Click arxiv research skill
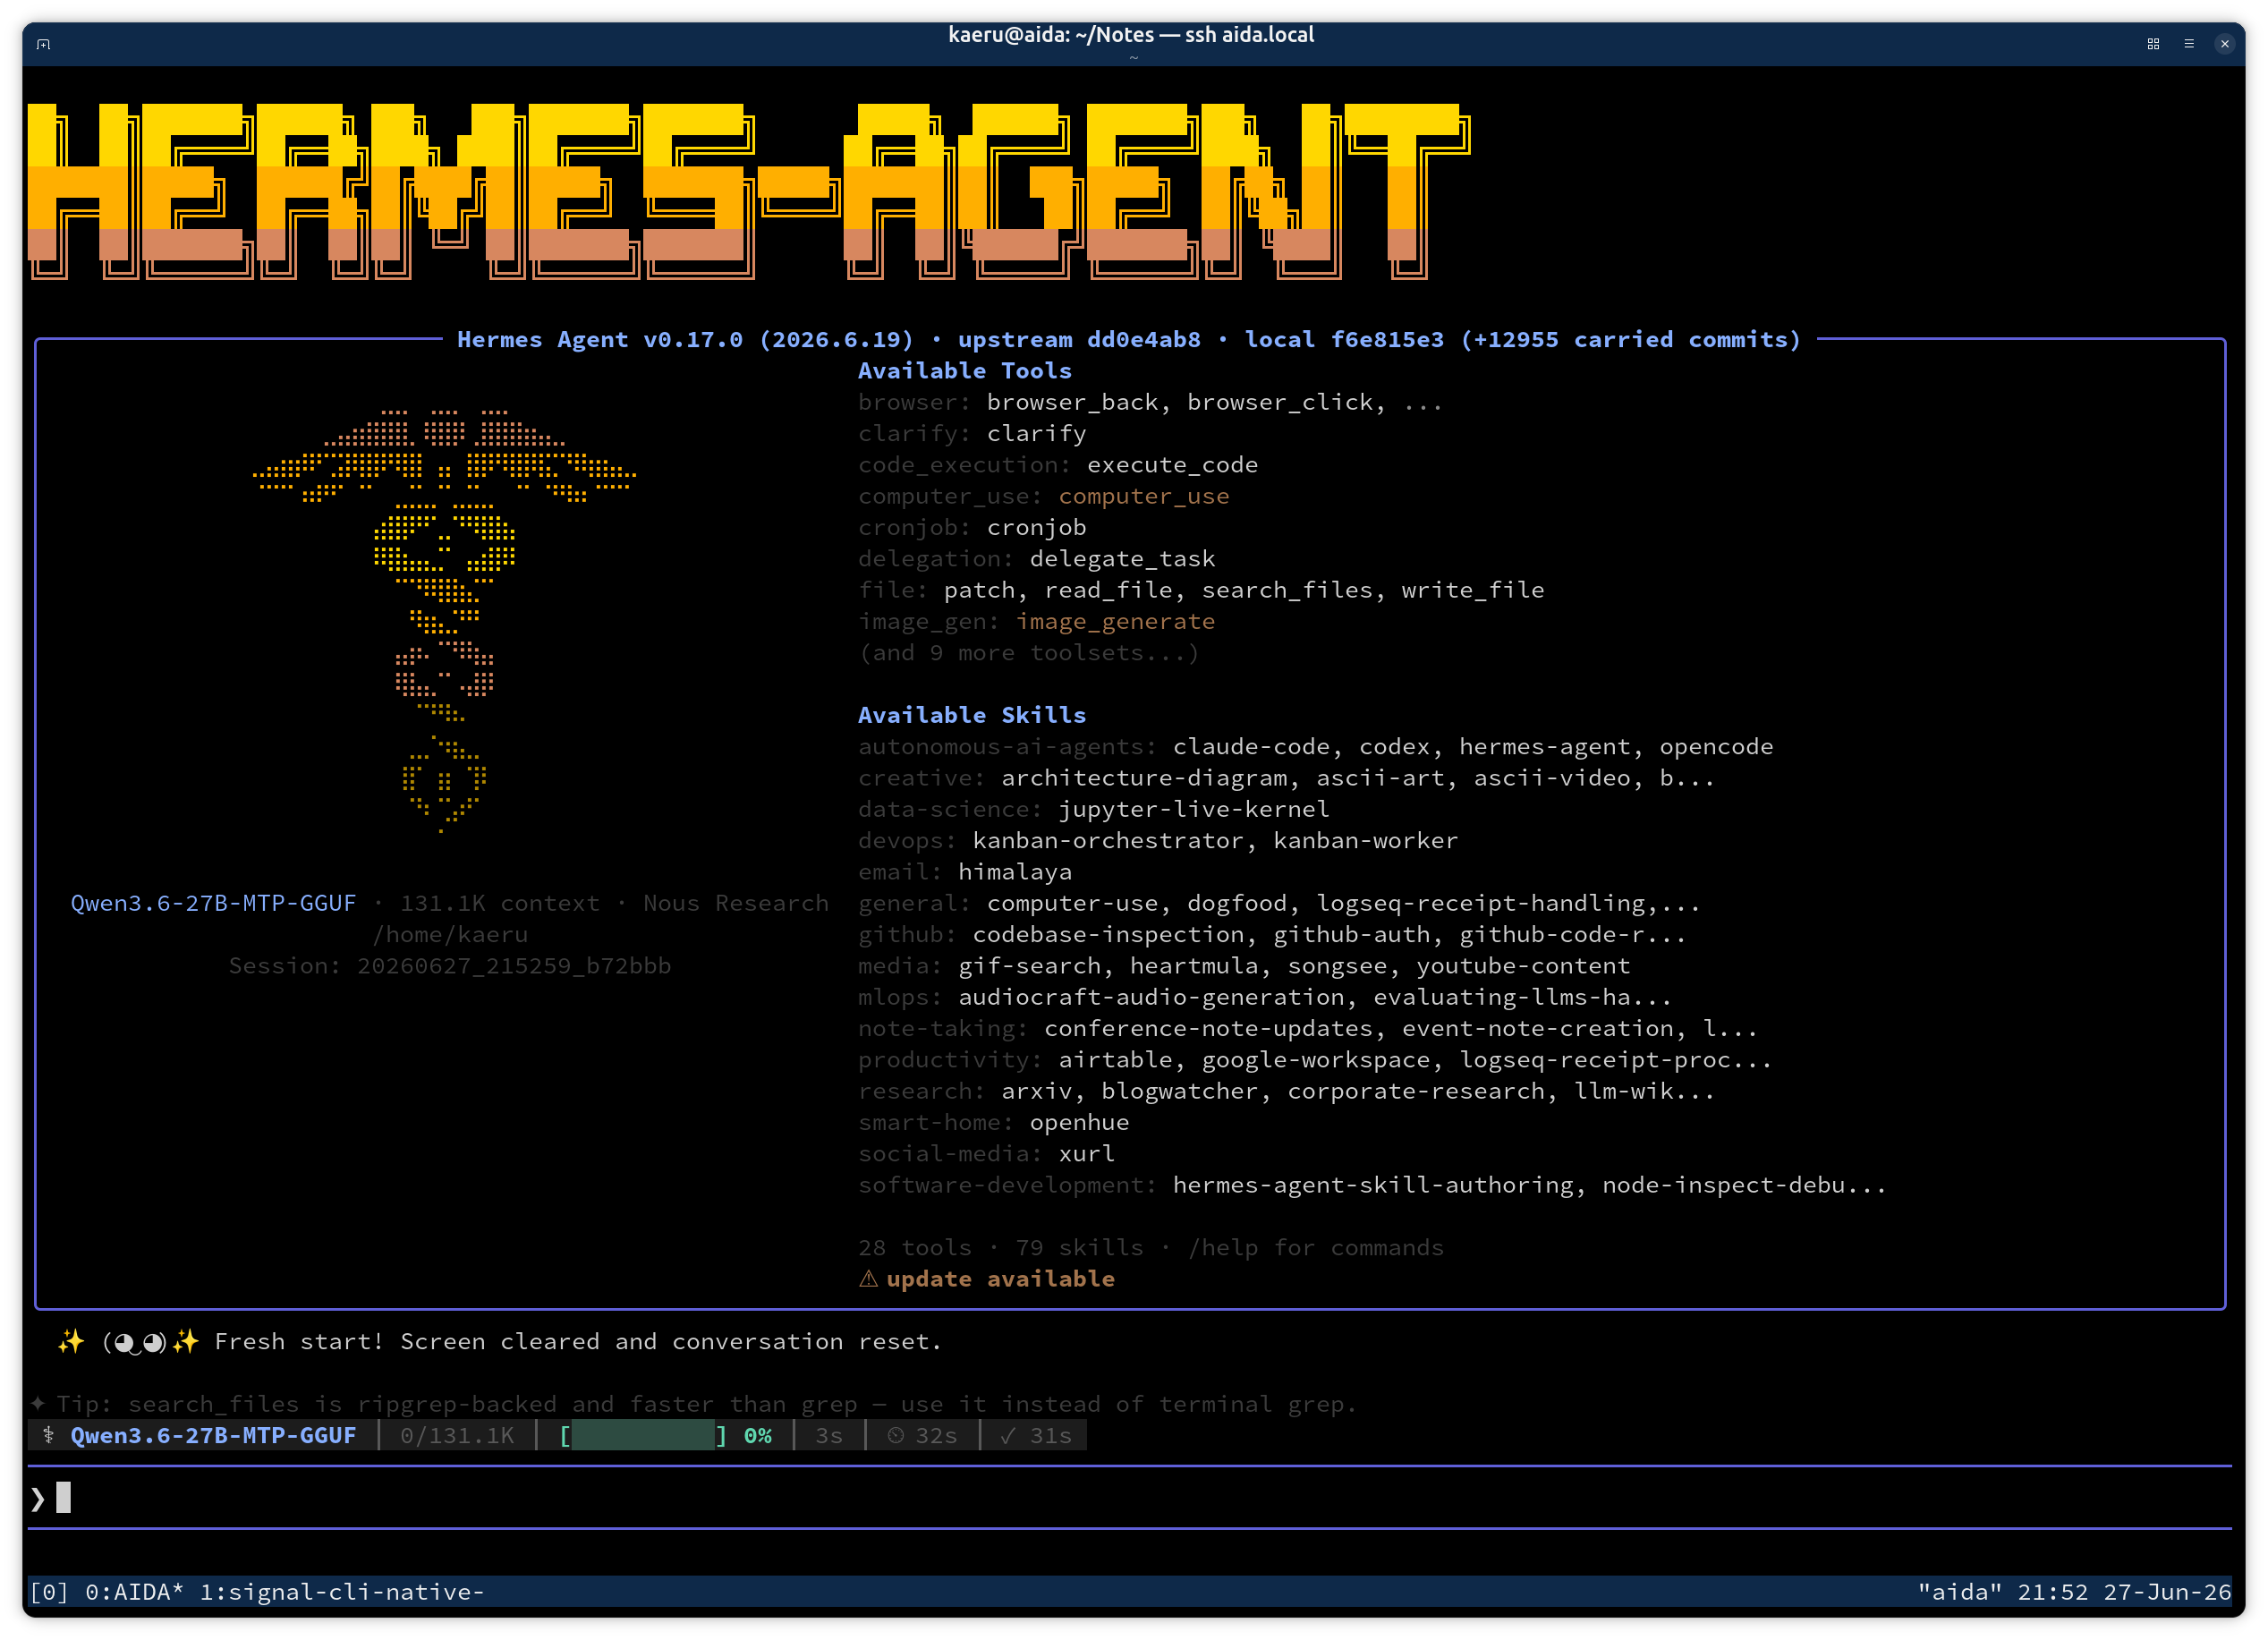The height and width of the screenshot is (1640, 2268). pyautogui.click(x=1036, y=1092)
